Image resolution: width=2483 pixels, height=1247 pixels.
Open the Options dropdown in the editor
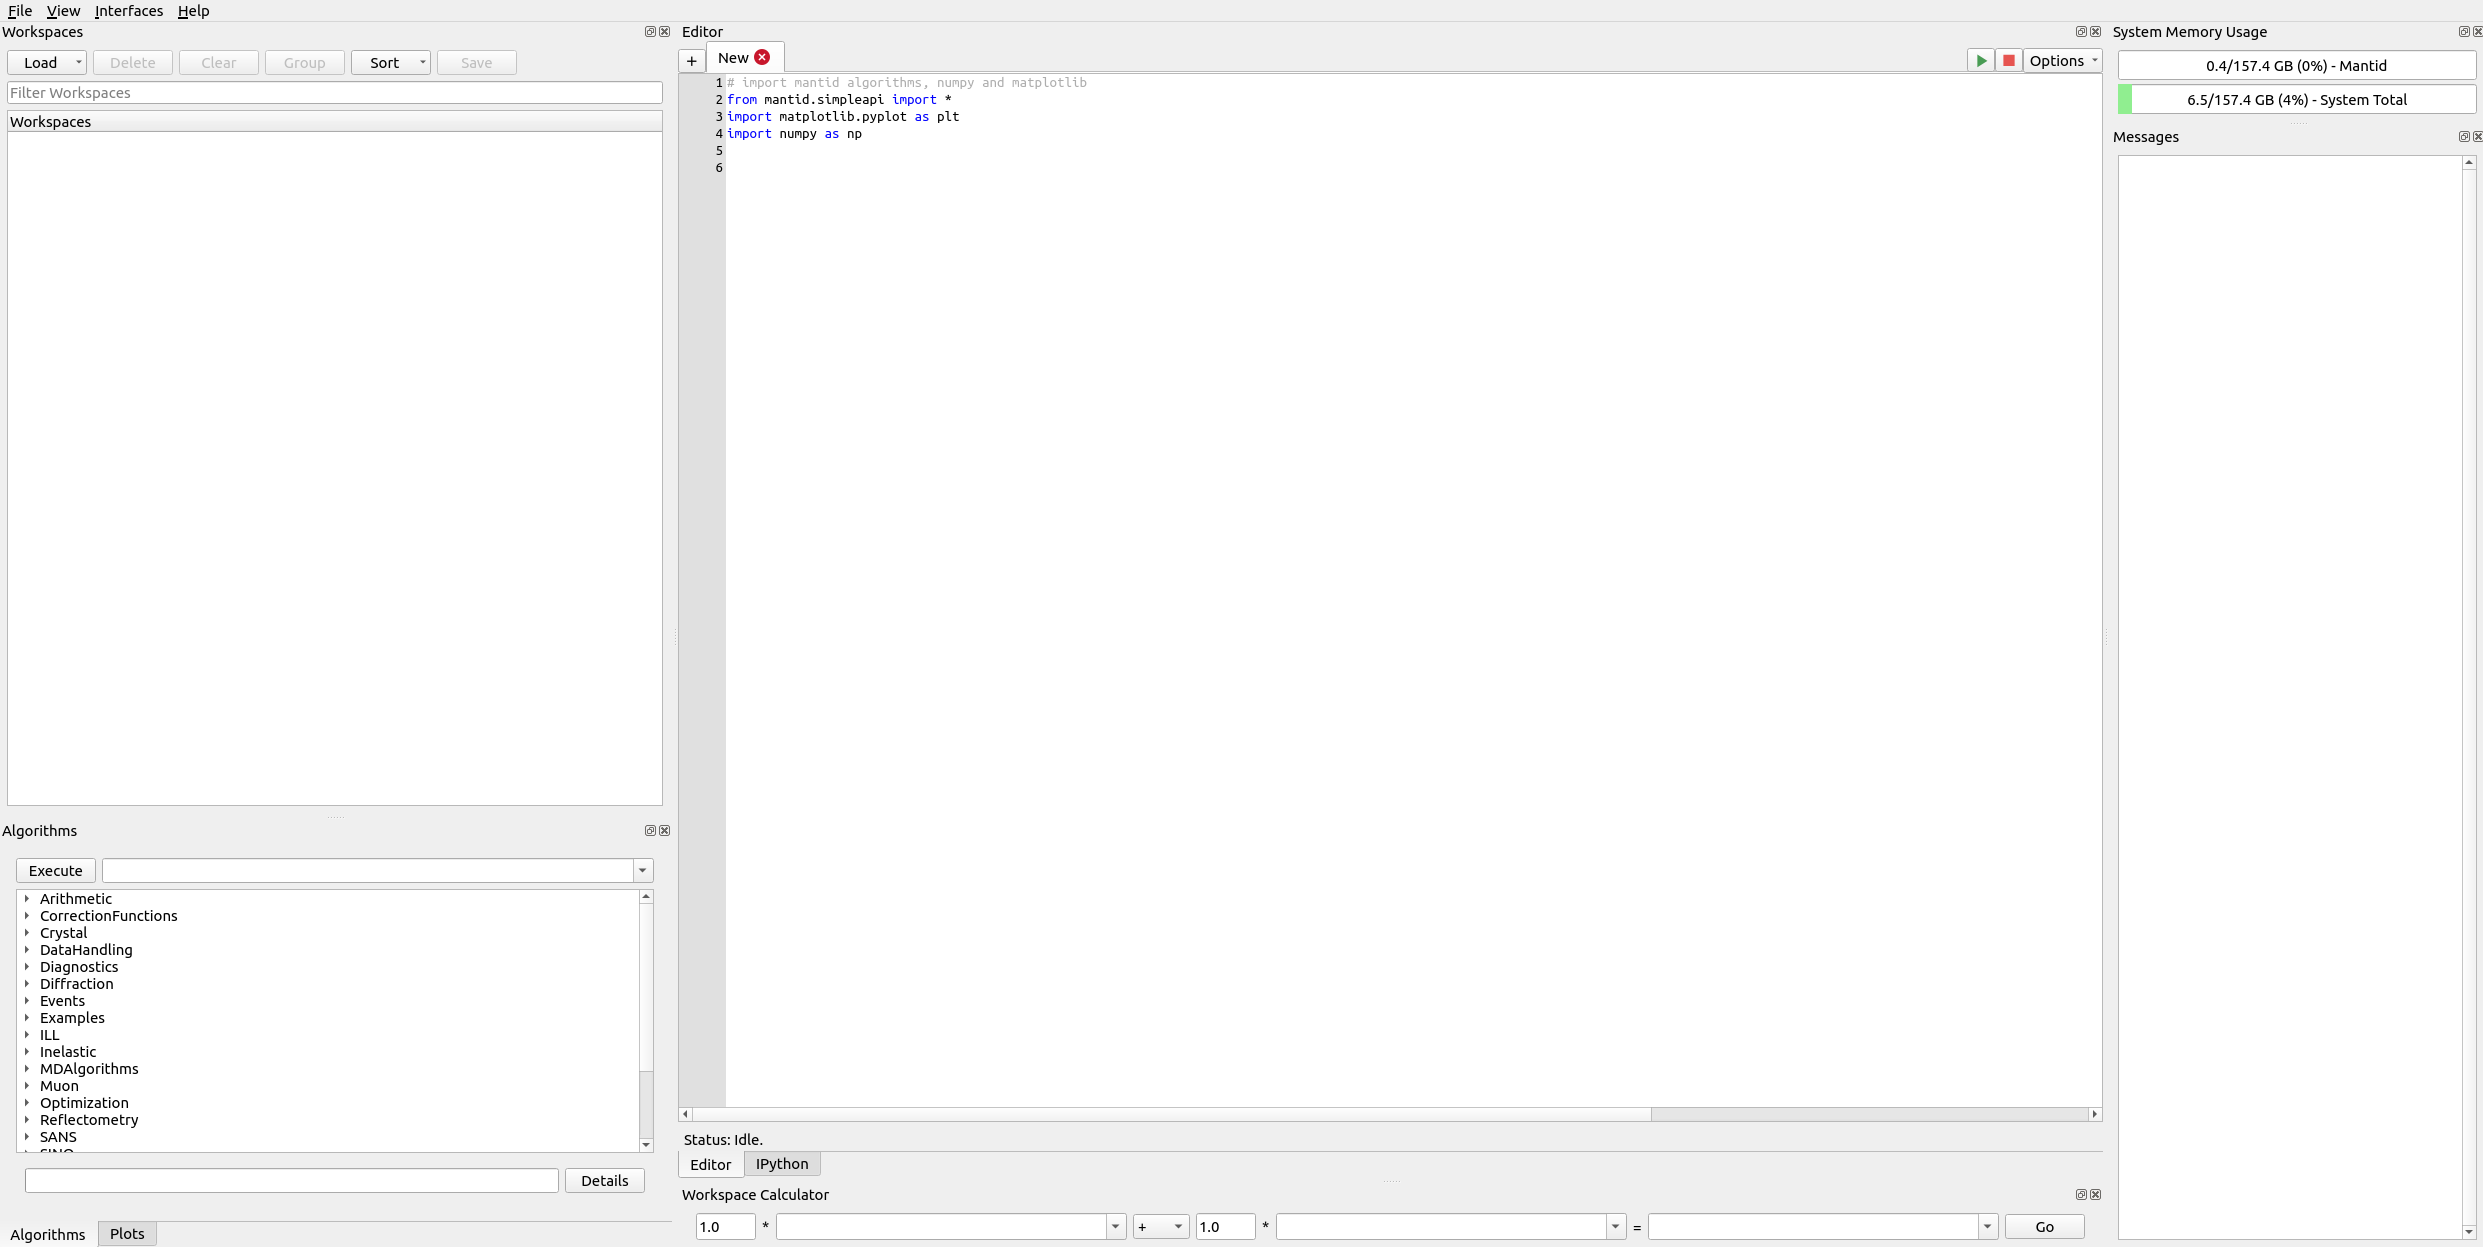[2063, 61]
